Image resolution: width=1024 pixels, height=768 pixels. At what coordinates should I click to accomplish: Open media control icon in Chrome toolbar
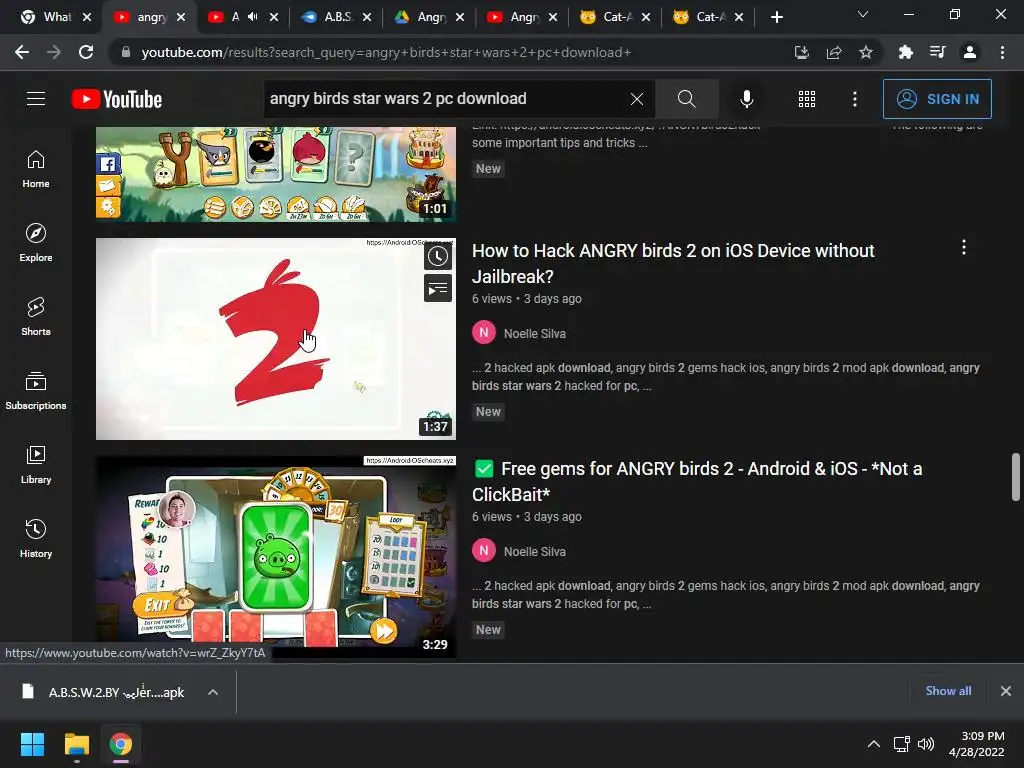coord(937,52)
